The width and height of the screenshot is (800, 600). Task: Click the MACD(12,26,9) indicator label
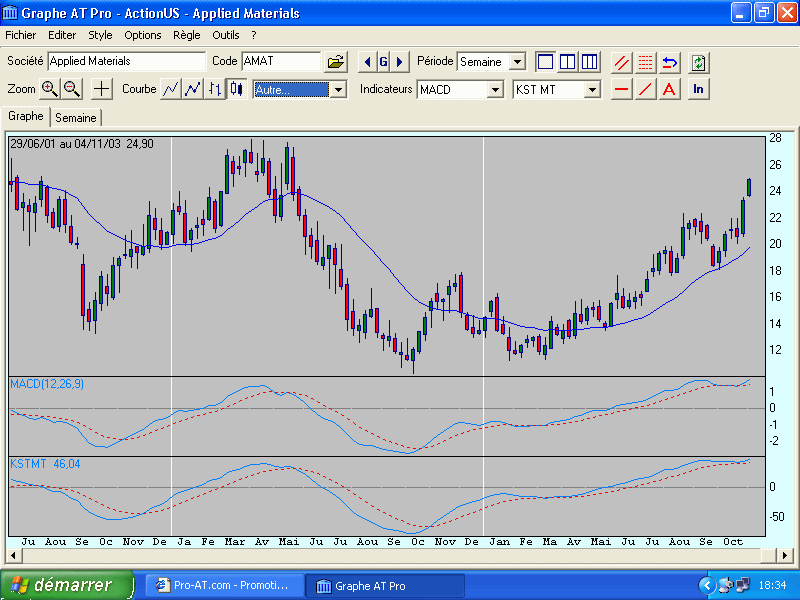[x=47, y=384]
